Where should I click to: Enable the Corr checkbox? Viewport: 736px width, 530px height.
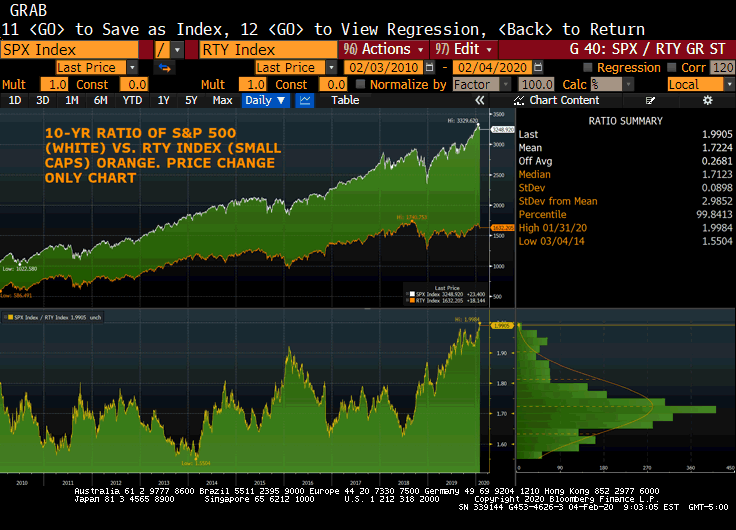[671, 68]
